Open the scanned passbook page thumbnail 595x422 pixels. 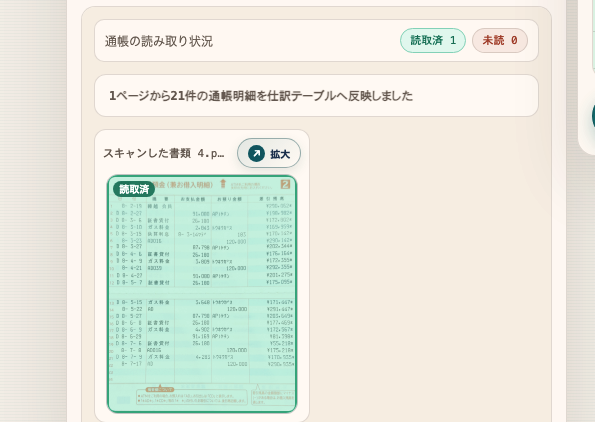tap(202, 294)
